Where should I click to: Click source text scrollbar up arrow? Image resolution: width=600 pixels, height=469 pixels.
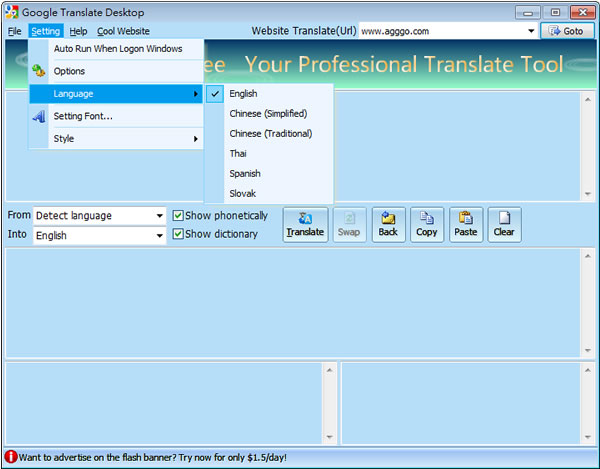pyautogui.click(x=588, y=100)
